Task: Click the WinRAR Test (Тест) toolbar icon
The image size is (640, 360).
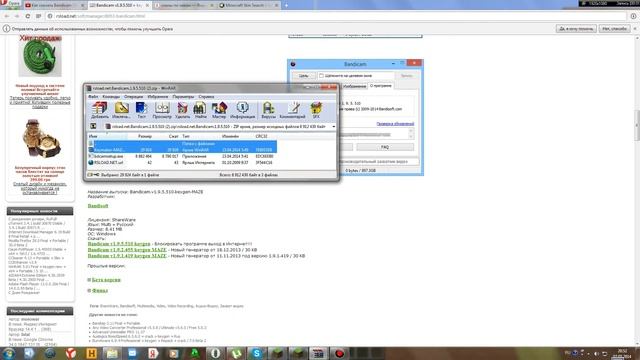Action: tap(141, 110)
